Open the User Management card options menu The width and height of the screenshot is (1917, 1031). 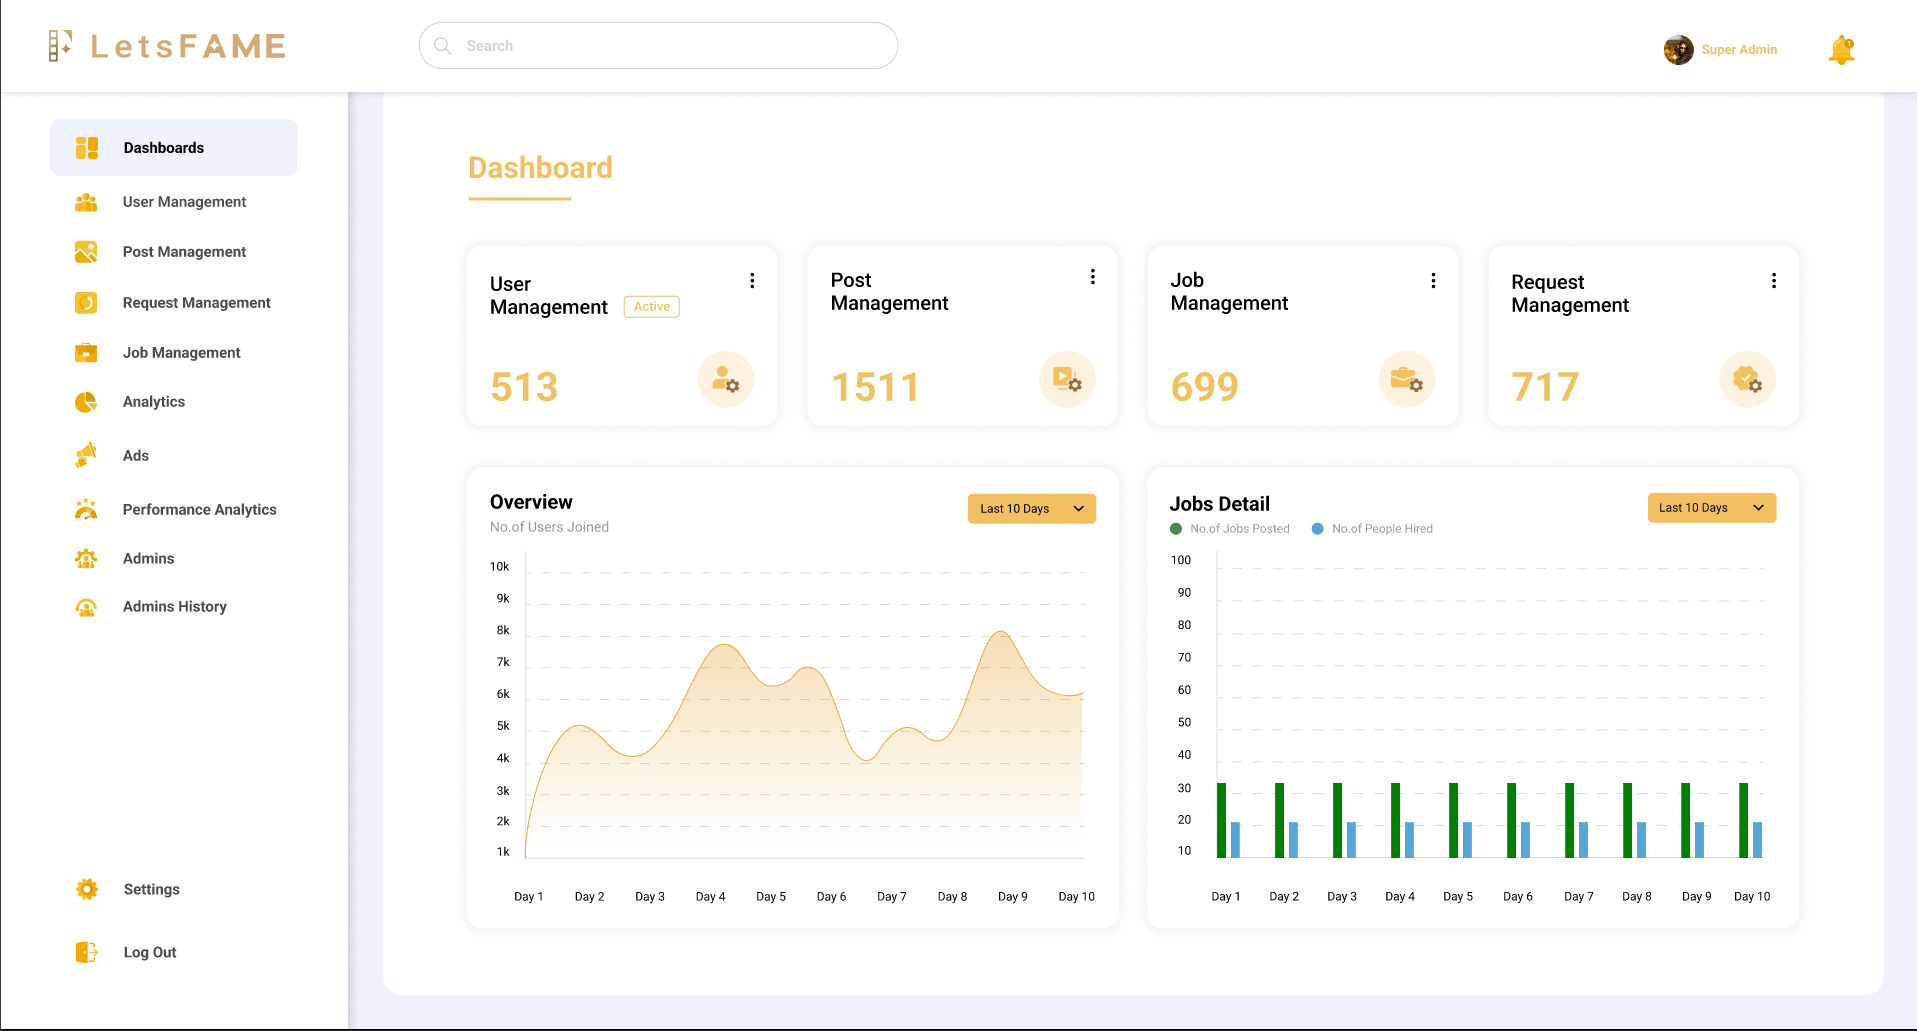(x=752, y=281)
